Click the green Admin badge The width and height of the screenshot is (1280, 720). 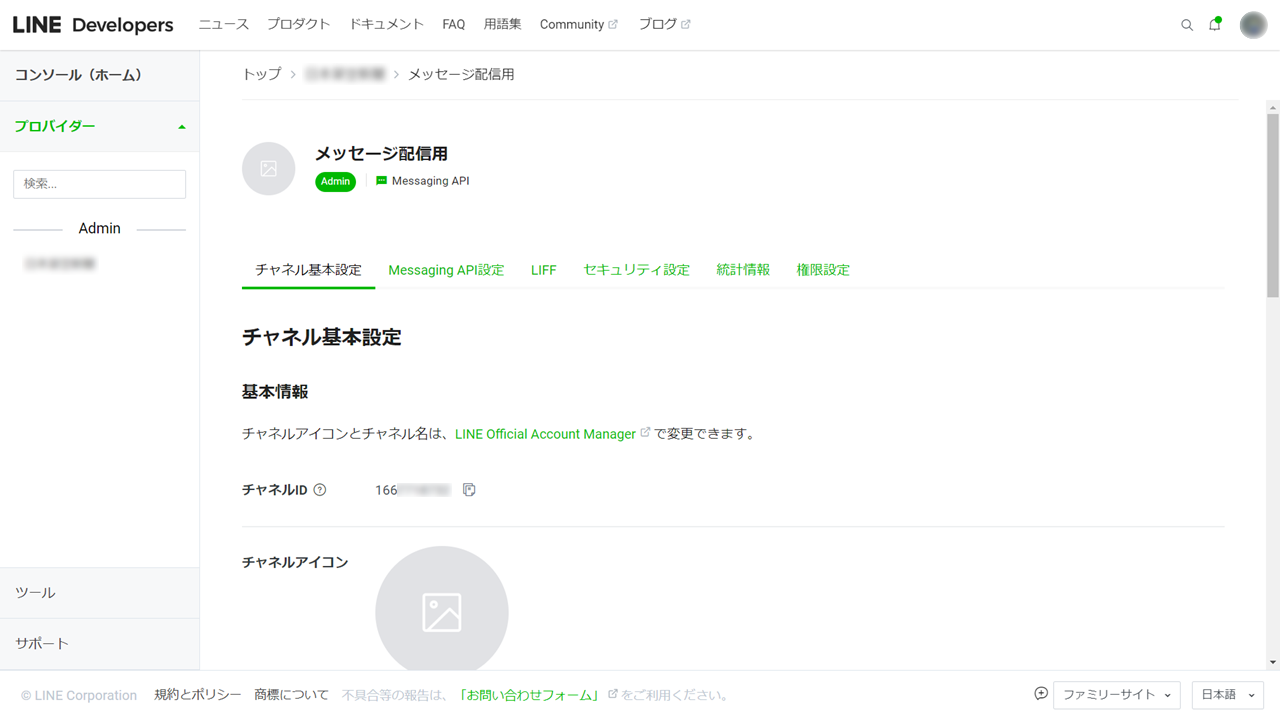335,181
